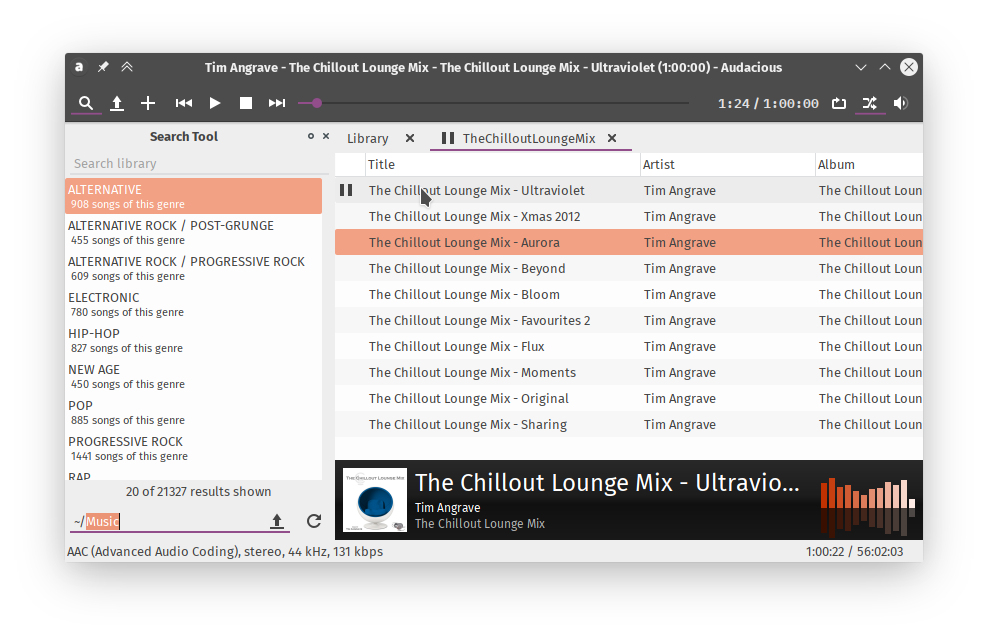
Task: Click the Audacious app icon in title bar
Action: (x=79, y=67)
